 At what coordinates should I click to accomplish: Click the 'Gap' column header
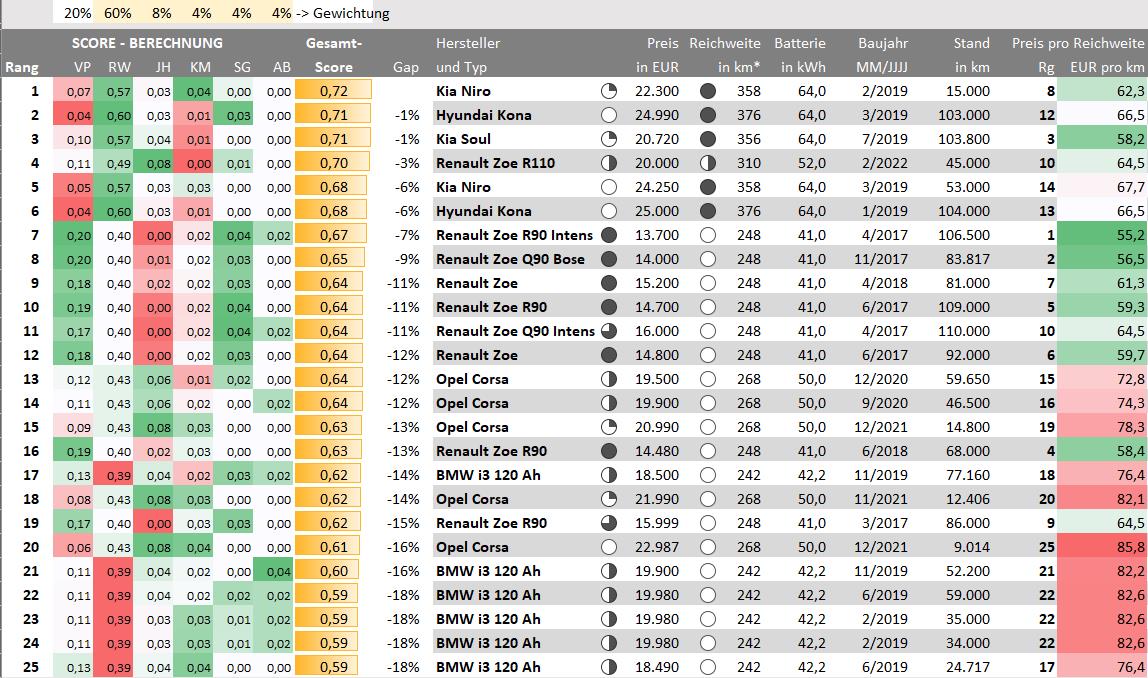tap(406, 67)
